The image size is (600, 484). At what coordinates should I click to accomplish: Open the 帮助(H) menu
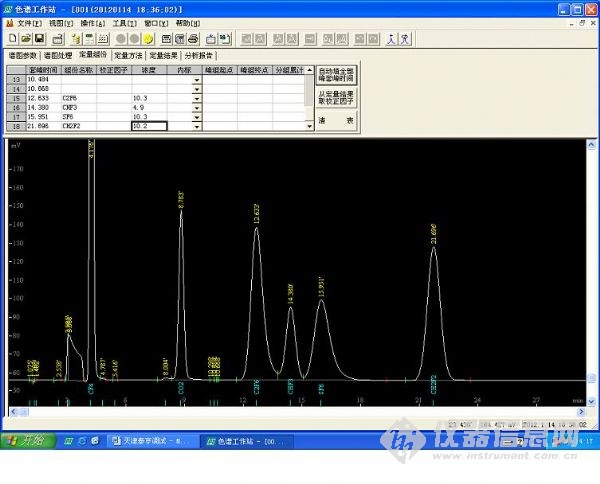click(188, 23)
